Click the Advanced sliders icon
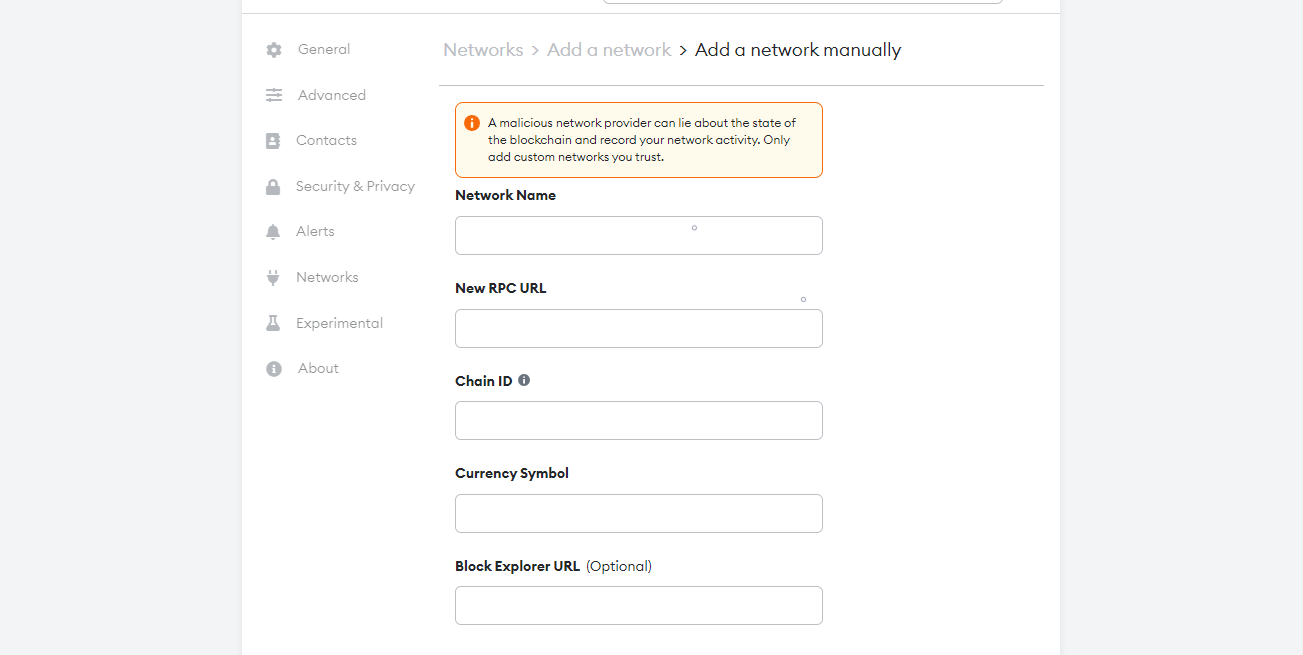The height and width of the screenshot is (655, 1303). [274, 96]
